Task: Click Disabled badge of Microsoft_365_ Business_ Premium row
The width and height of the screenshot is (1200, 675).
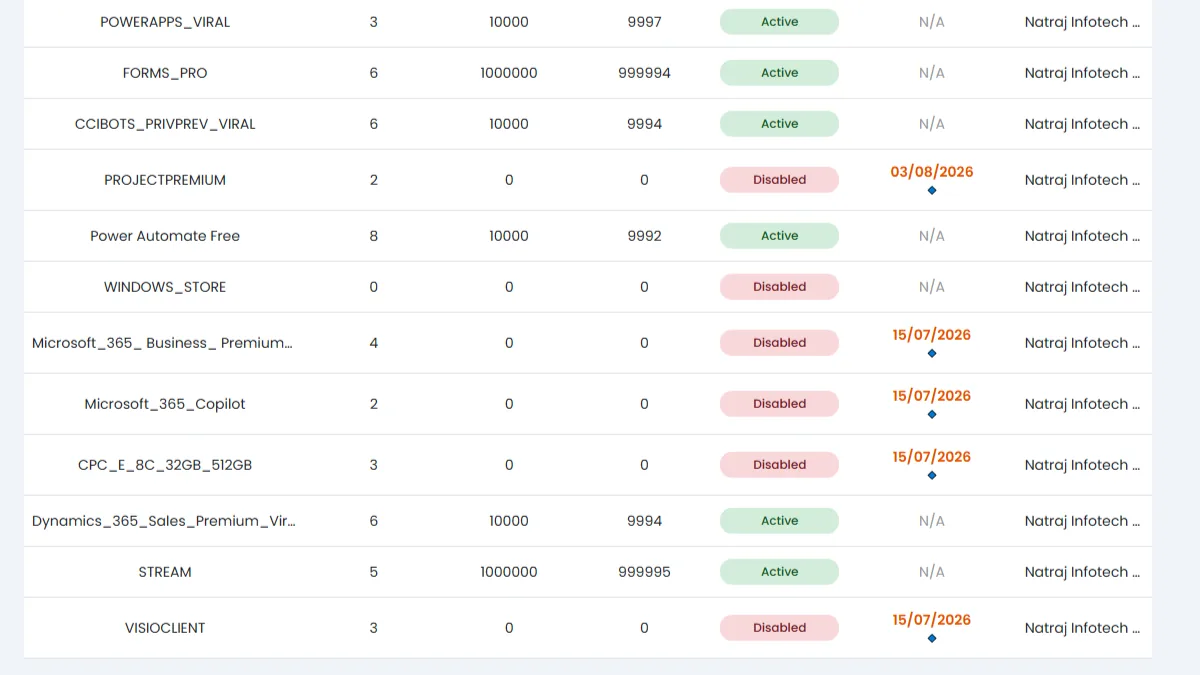Action: [x=779, y=343]
